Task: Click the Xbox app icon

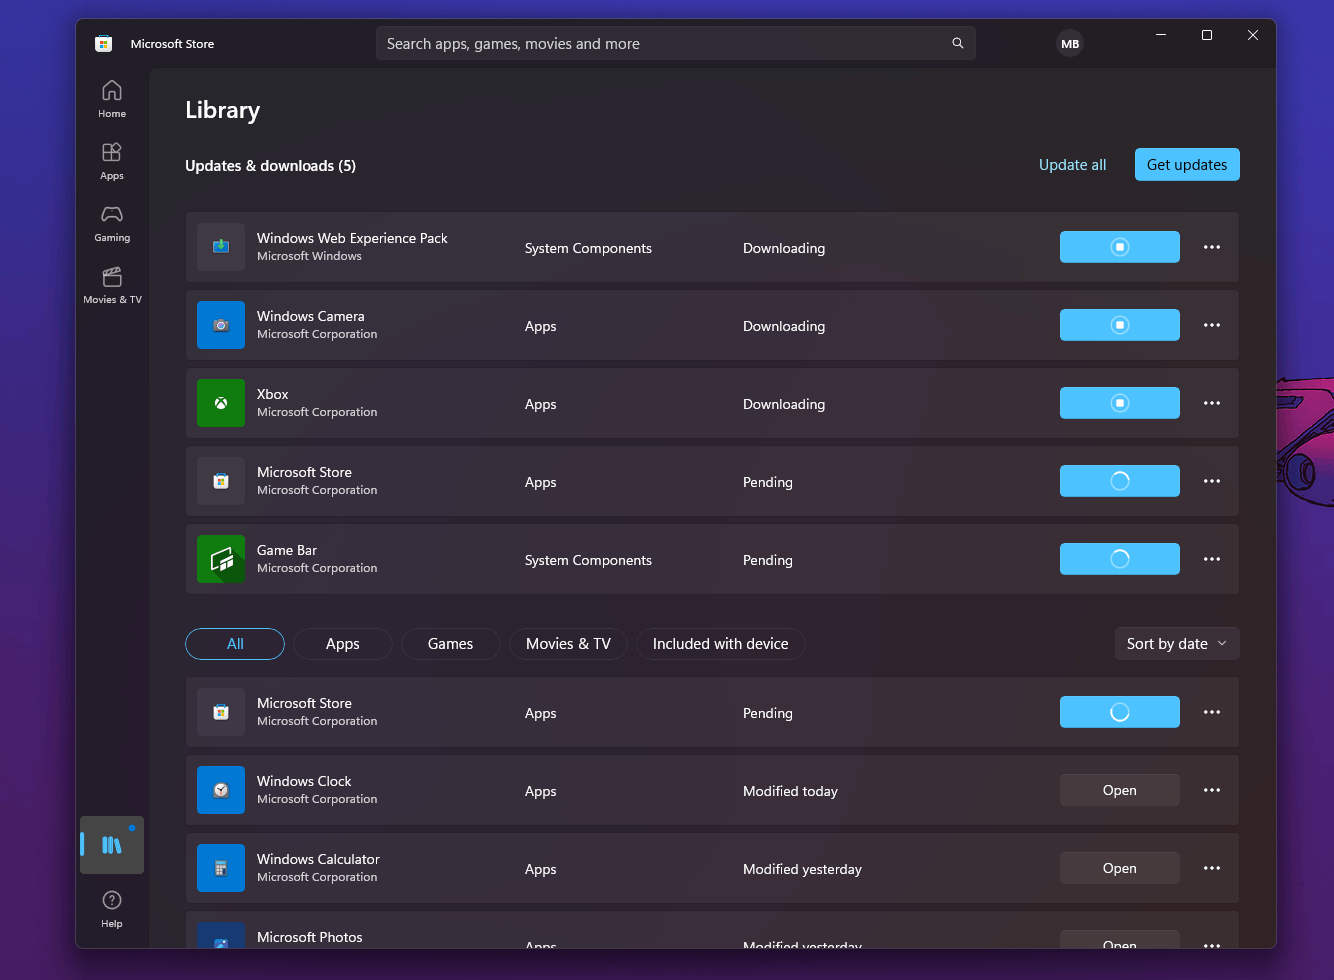Action: [x=221, y=403]
